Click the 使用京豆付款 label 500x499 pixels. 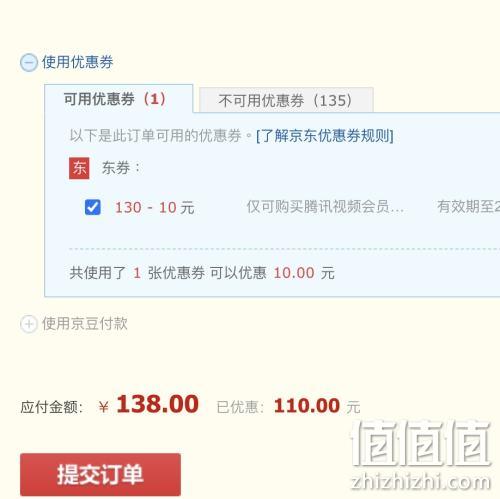pos(85,323)
